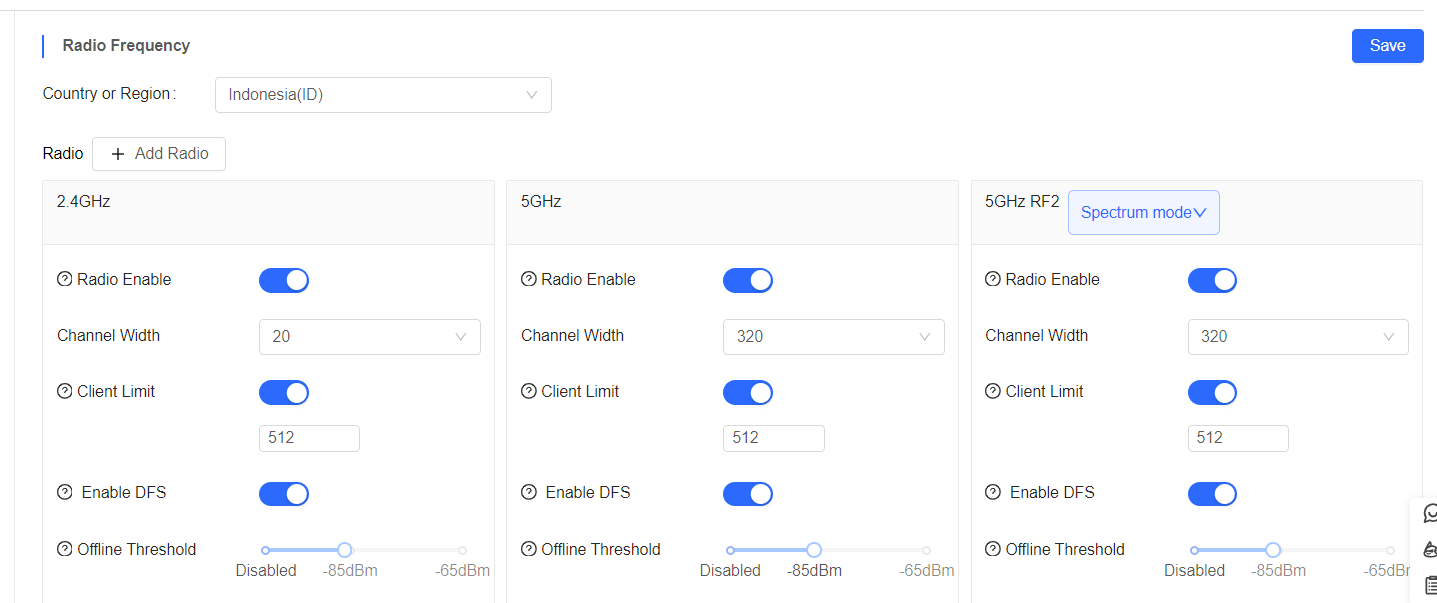The height and width of the screenshot is (603, 1437).
Task: Click the 2.4GHz client limit number field
Action: (x=309, y=438)
